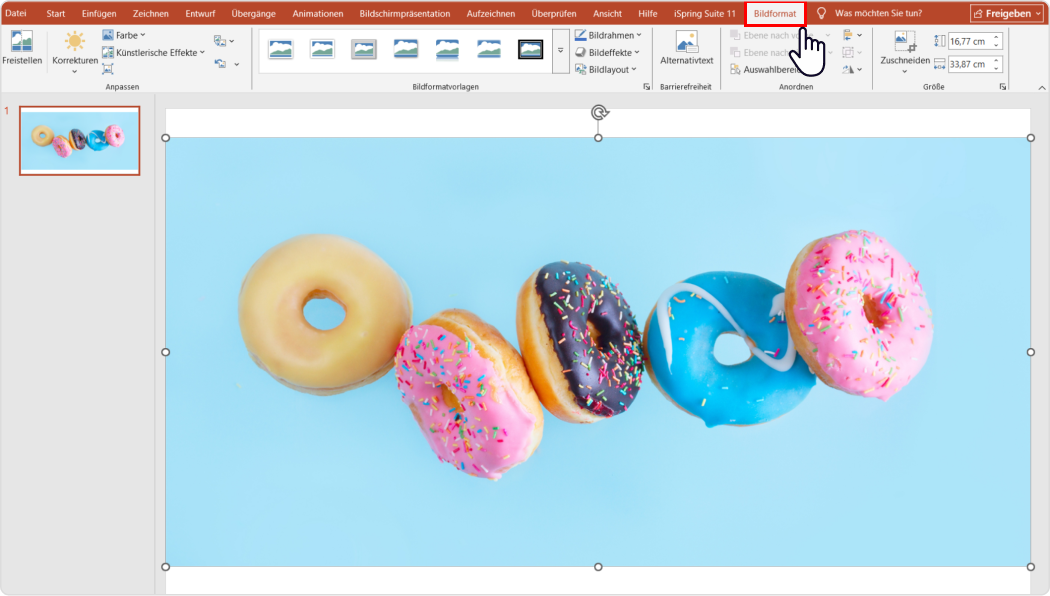Select the Freistellen (remove background) tool
Image resolution: width=1050 pixels, height=596 pixels.
click(x=23, y=51)
